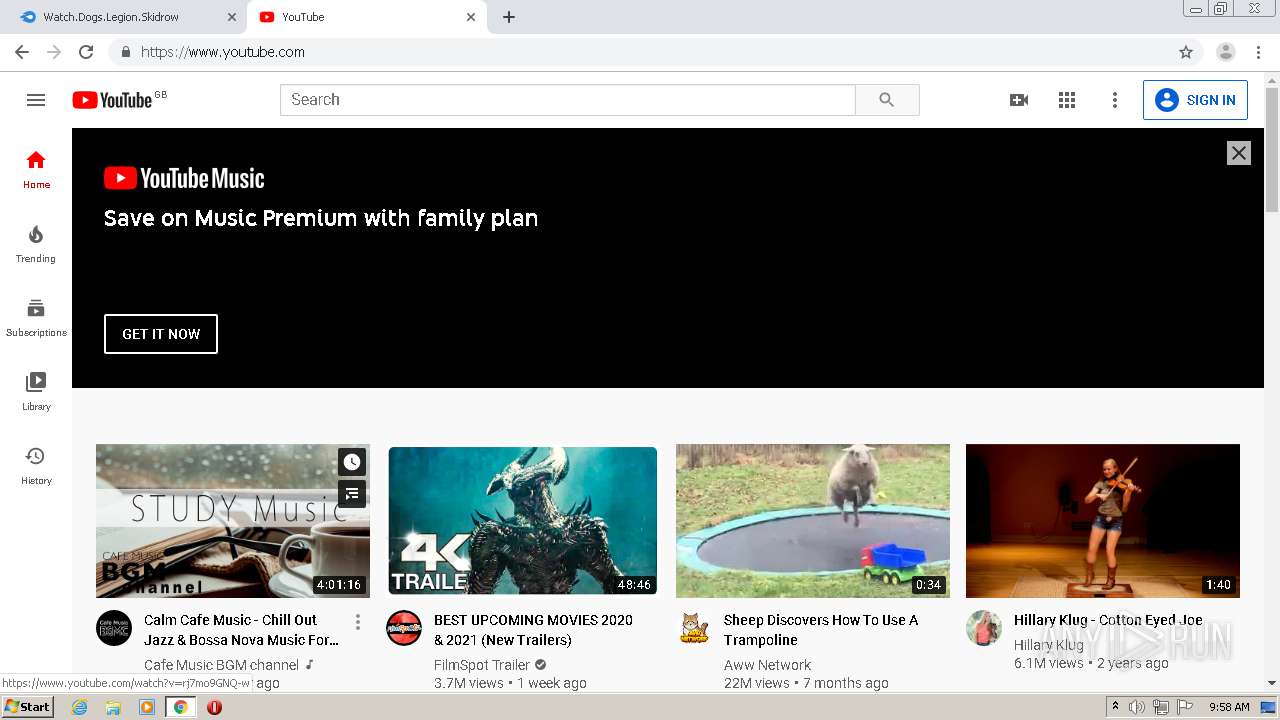Open Cafe Music BGM channel avatar
The height and width of the screenshot is (720, 1280).
coord(114,628)
